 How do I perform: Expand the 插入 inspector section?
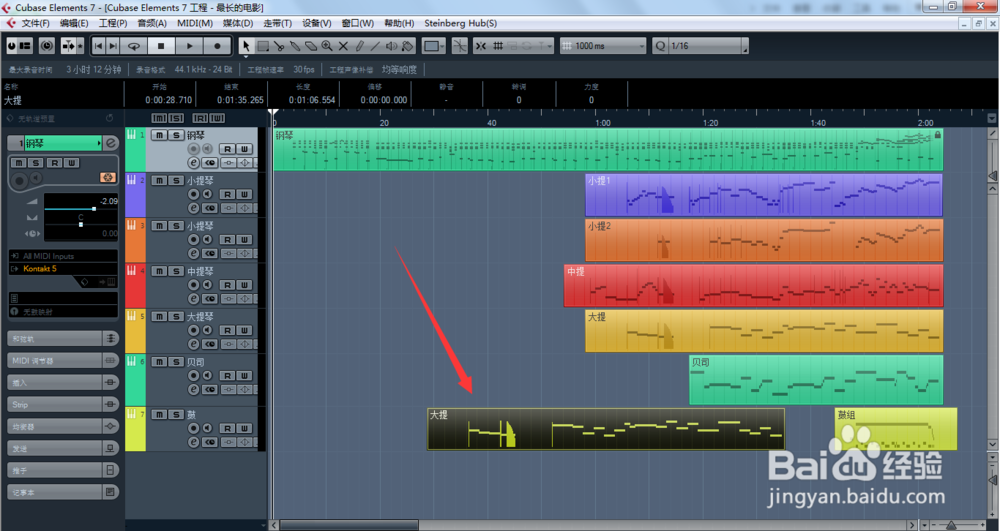(62, 382)
